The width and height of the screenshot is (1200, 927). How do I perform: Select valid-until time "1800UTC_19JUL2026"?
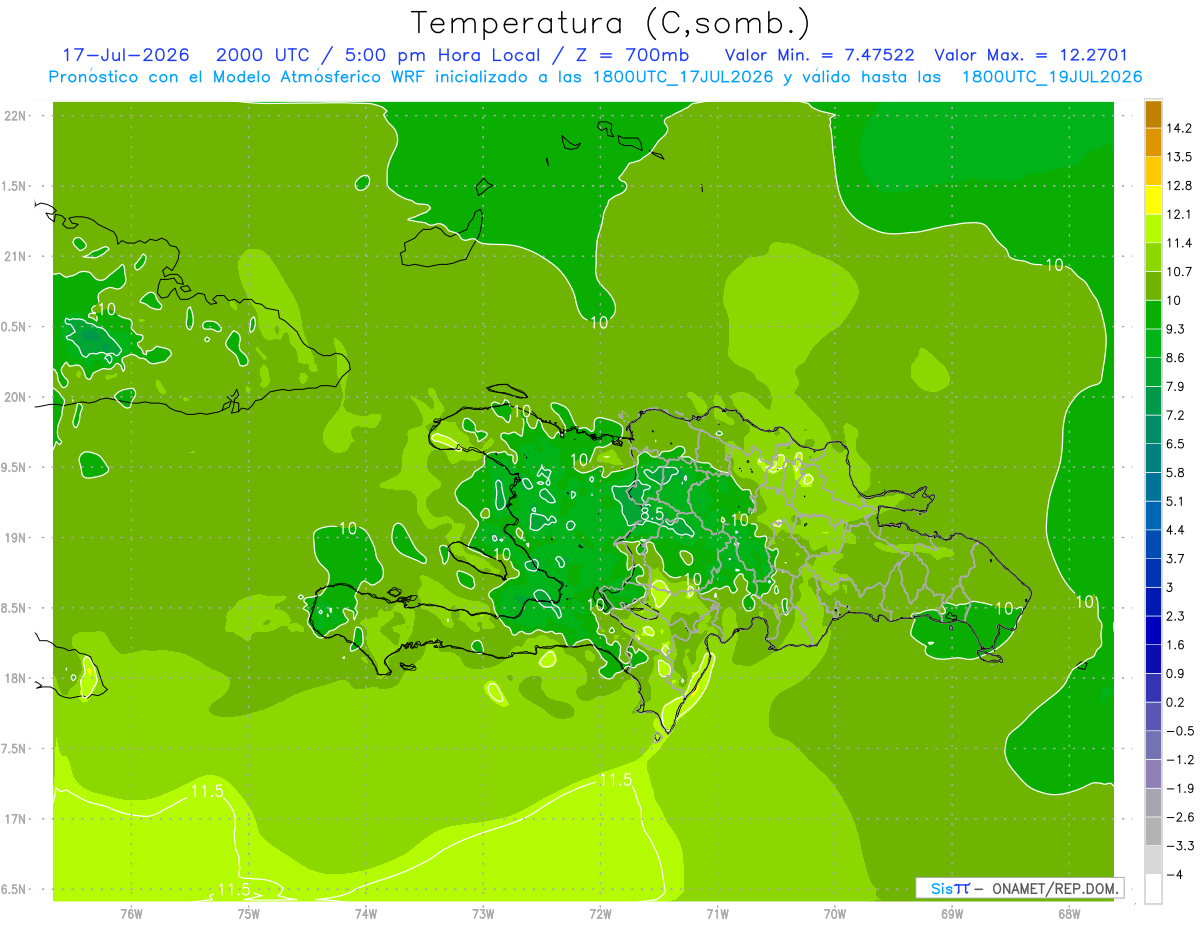coord(1051,76)
